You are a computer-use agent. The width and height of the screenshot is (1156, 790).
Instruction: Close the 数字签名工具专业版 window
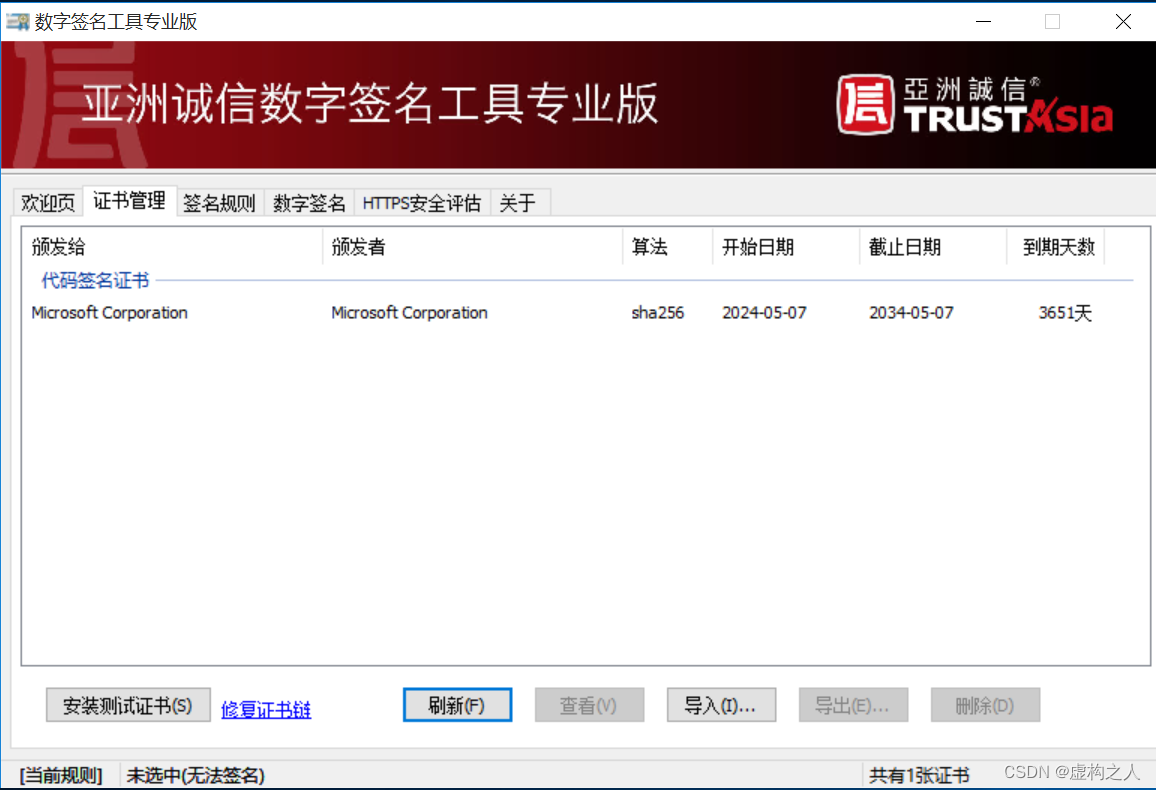1123,21
